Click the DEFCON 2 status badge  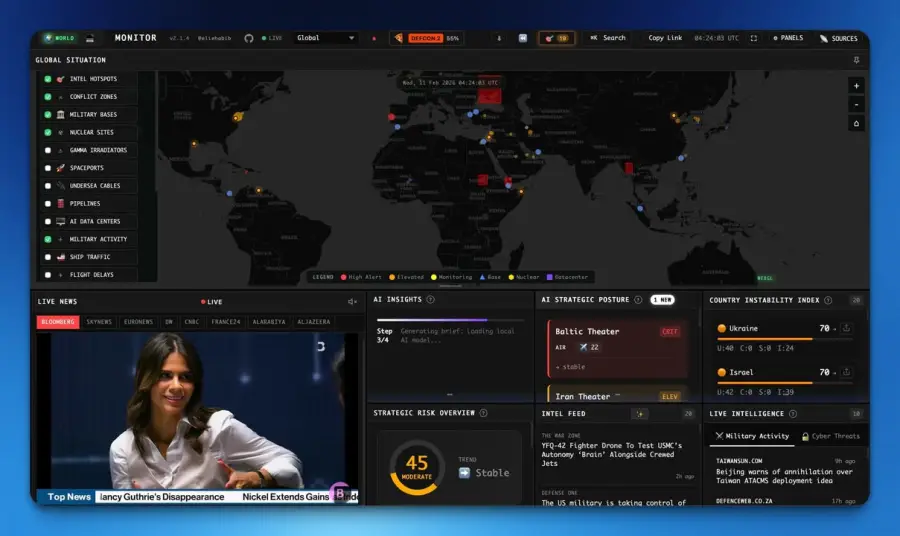click(x=425, y=38)
